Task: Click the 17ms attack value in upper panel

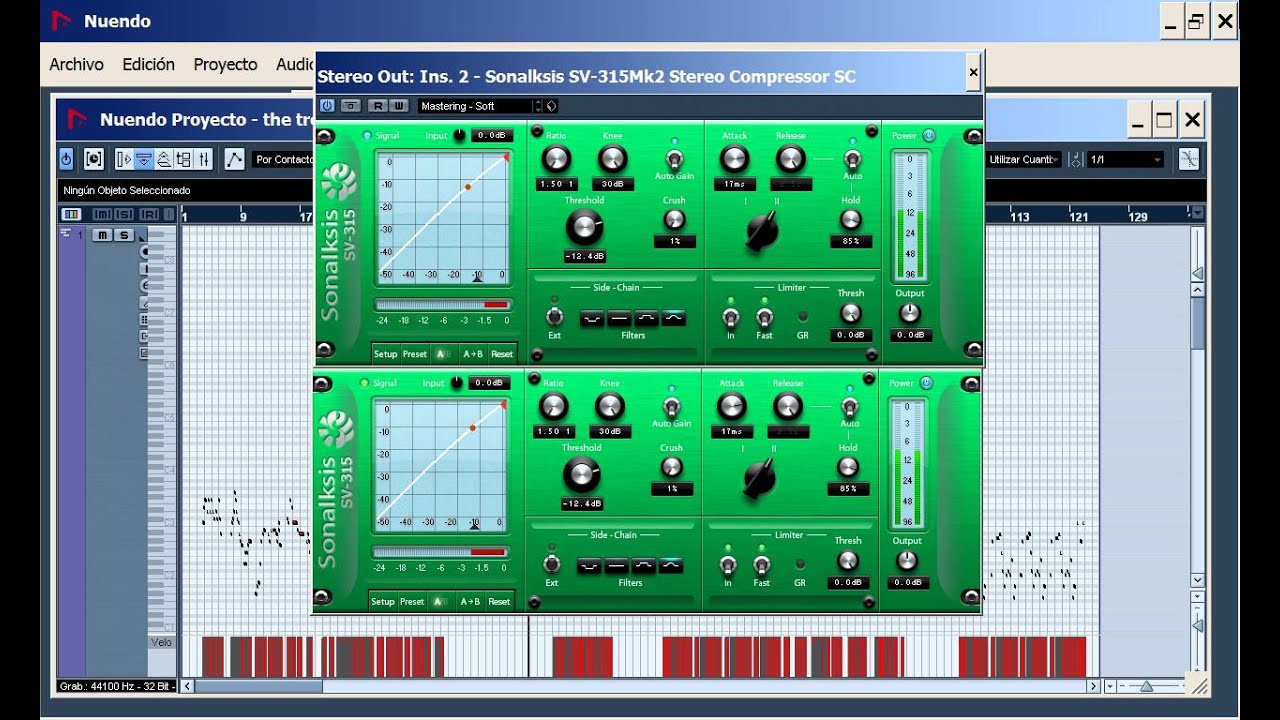Action: tap(734, 184)
